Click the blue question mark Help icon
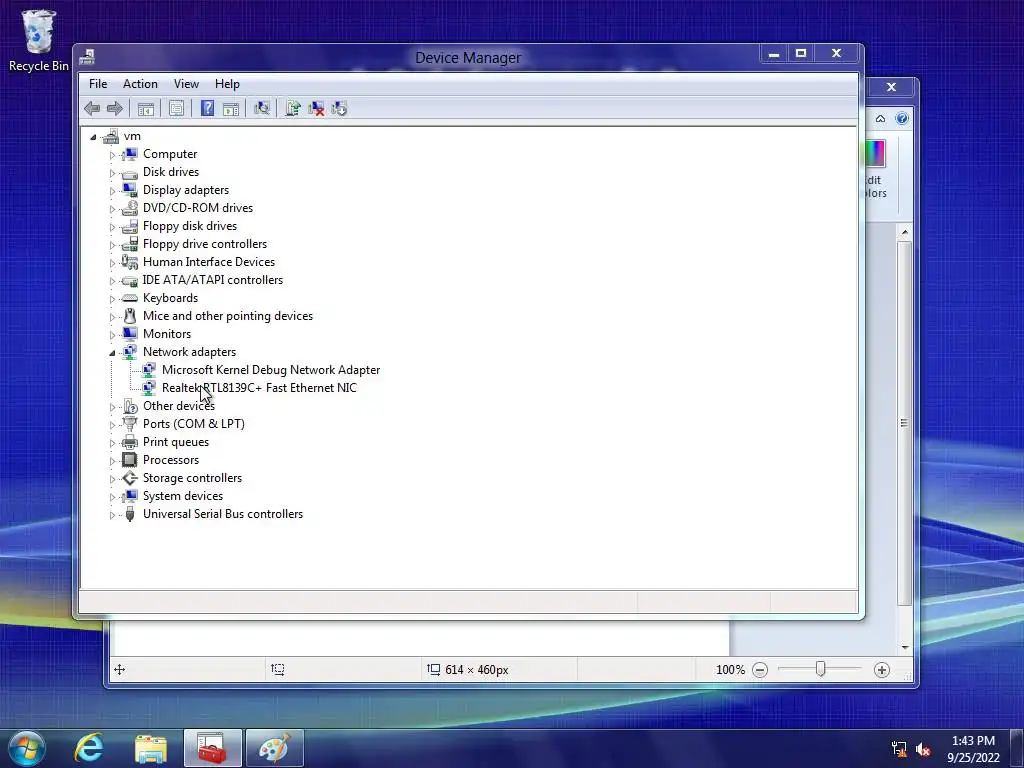 click(x=207, y=108)
